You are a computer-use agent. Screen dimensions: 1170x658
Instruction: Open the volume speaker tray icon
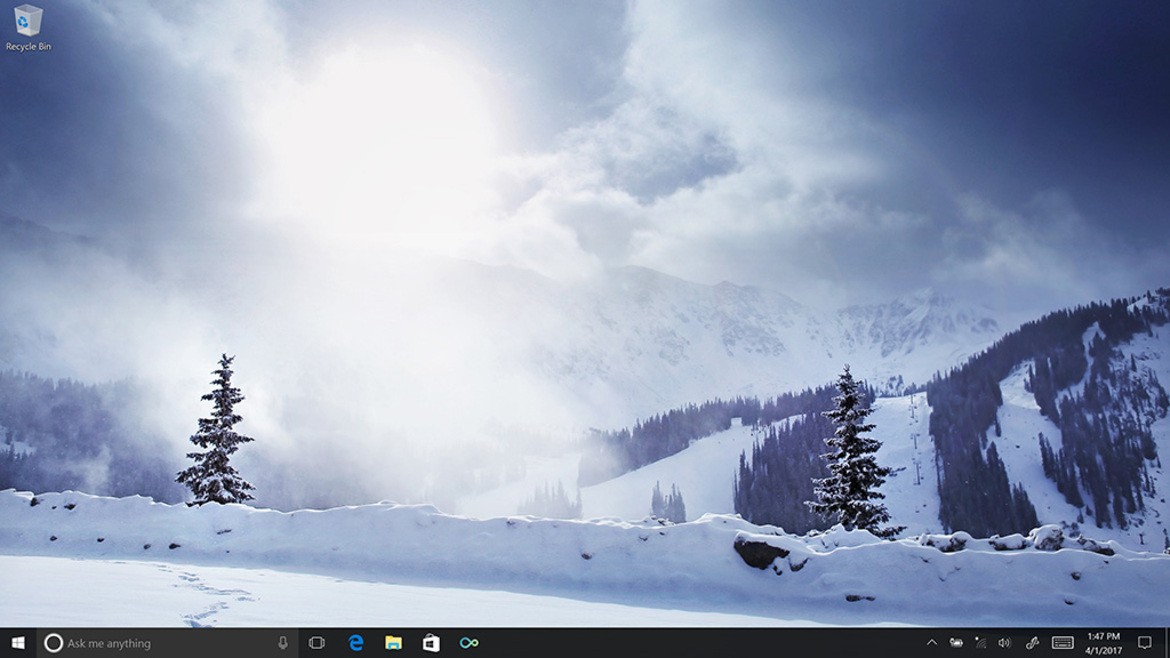click(1004, 642)
